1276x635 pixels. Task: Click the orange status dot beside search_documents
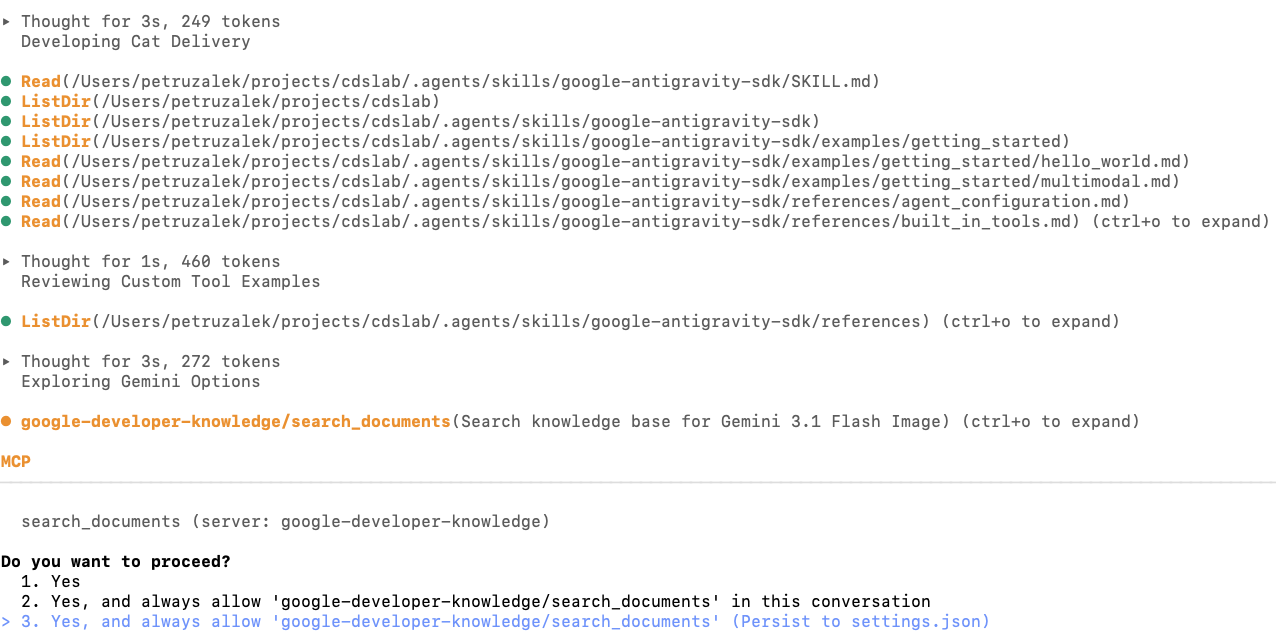click(6, 421)
